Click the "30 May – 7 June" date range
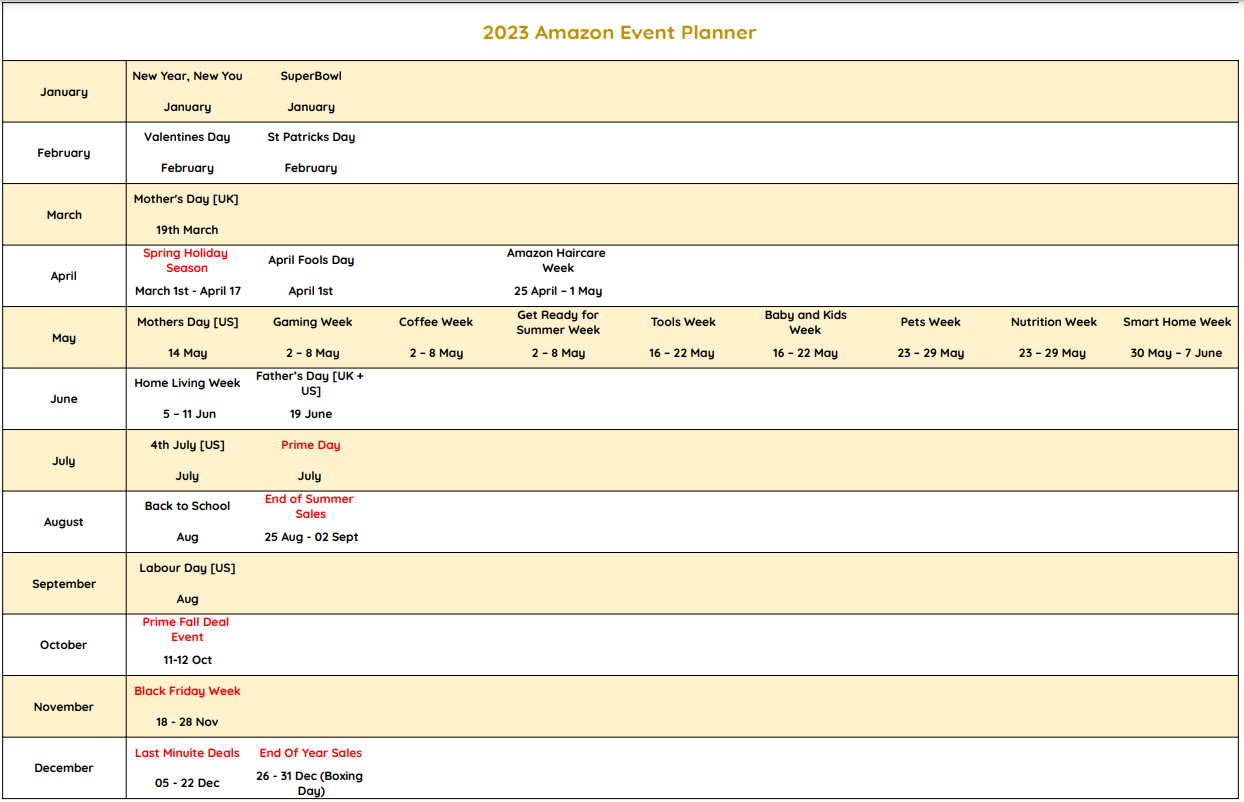This screenshot has height=802, width=1244. (x=1176, y=353)
